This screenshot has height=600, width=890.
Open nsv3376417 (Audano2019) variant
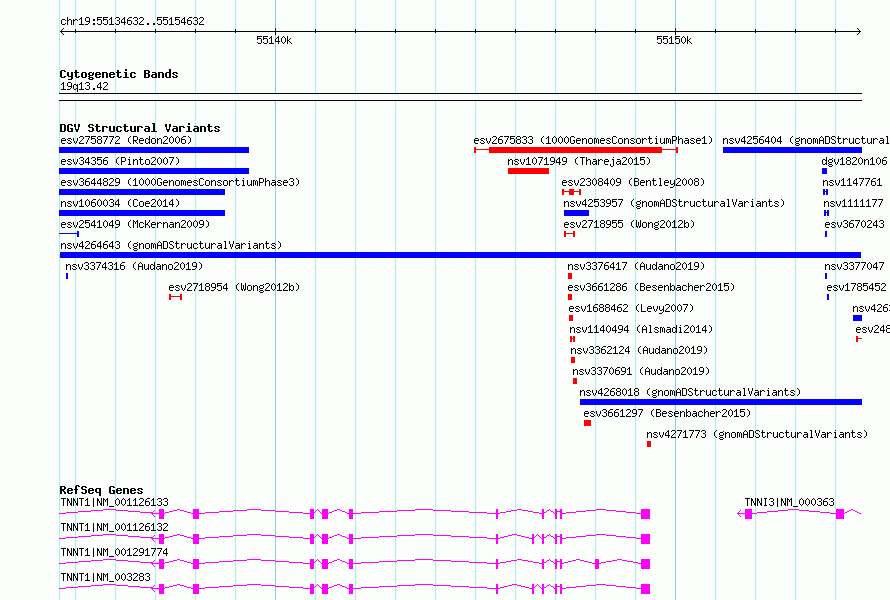636,266
